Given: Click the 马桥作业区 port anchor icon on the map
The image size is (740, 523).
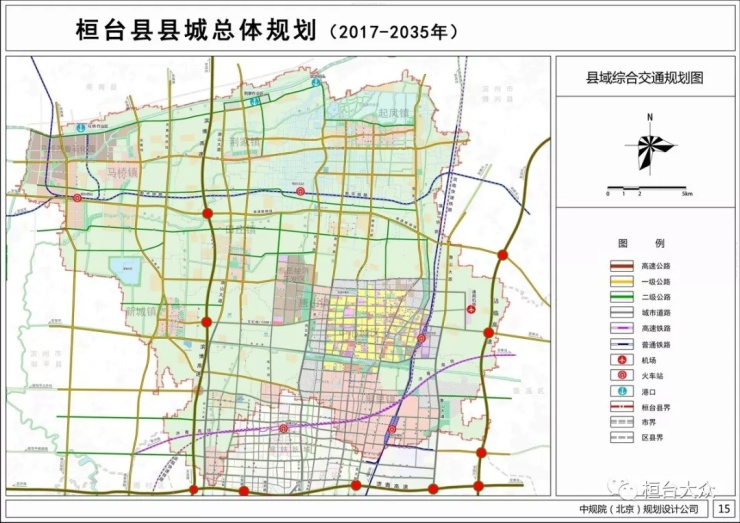Looking at the screenshot, I should point(81,127).
